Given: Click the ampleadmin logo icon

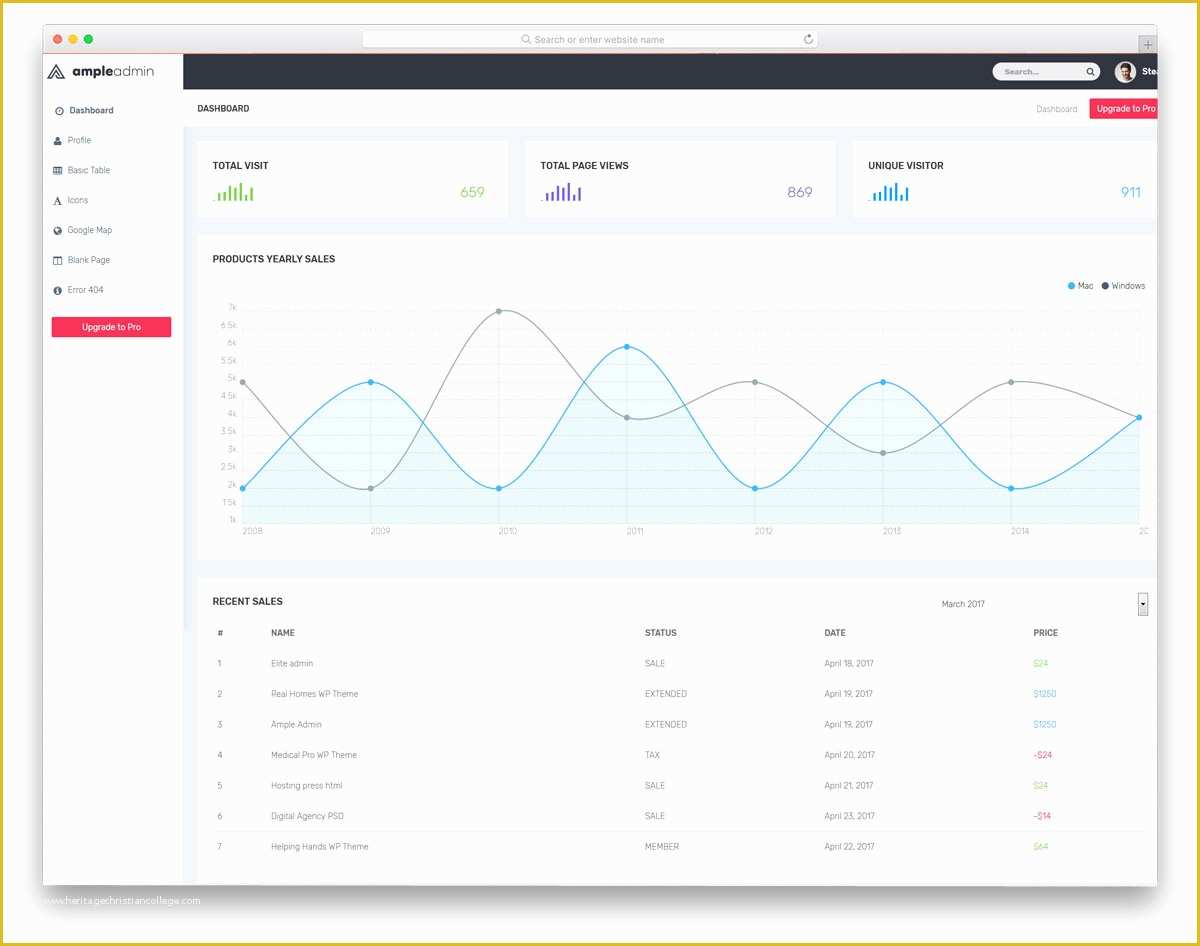Looking at the screenshot, I should pos(56,72).
